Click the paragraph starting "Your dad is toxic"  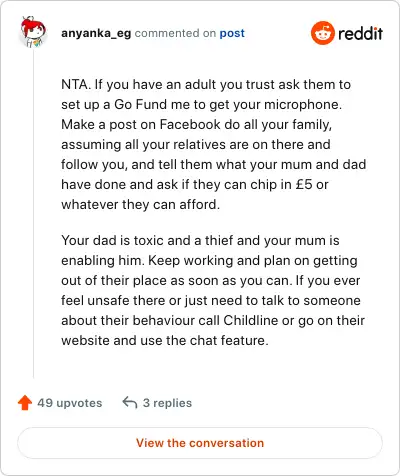pyautogui.click(x=213, y=290)
